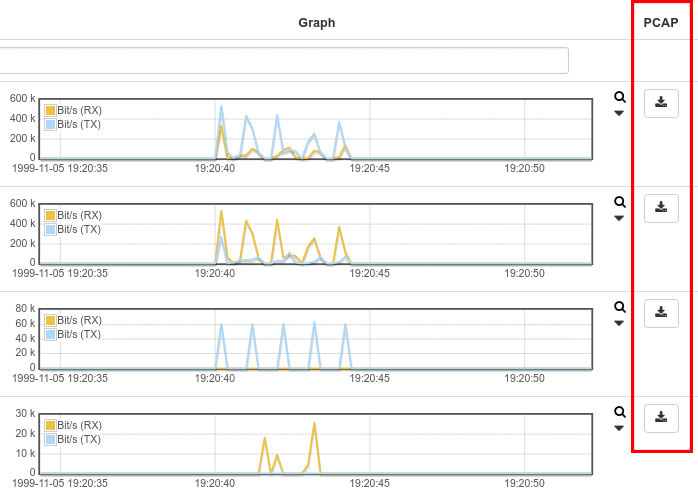
Task: Open the caret dropdown beside the second graph
Action: pyautogui.click(x=619, y=219)
